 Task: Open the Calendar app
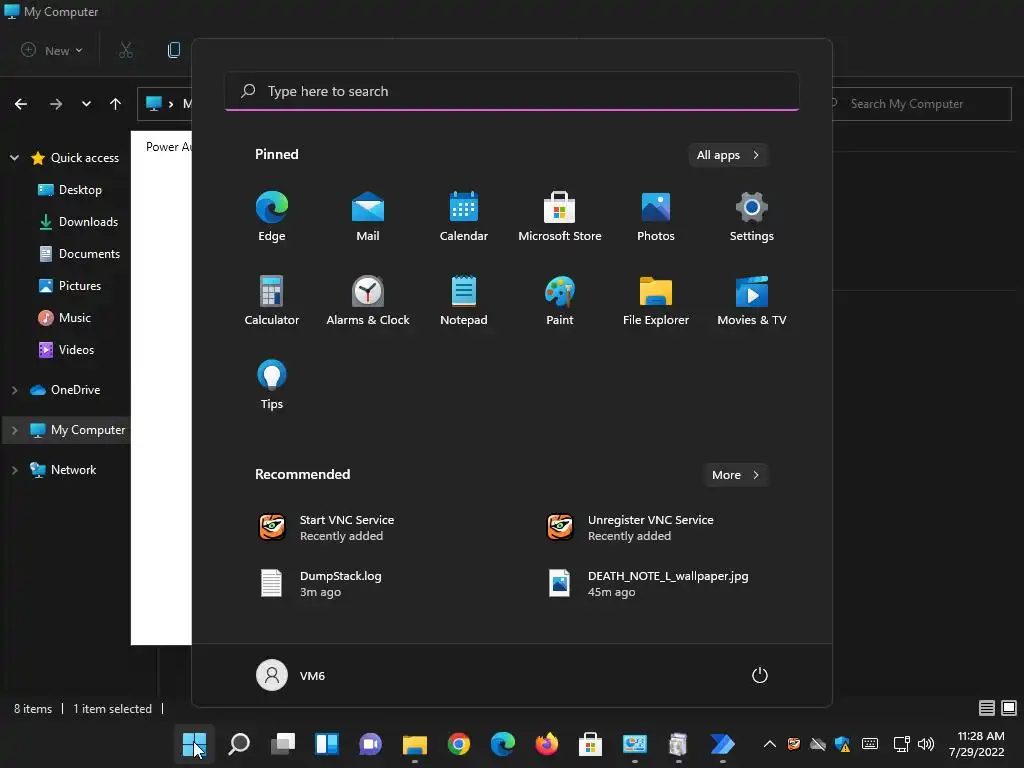464,216
